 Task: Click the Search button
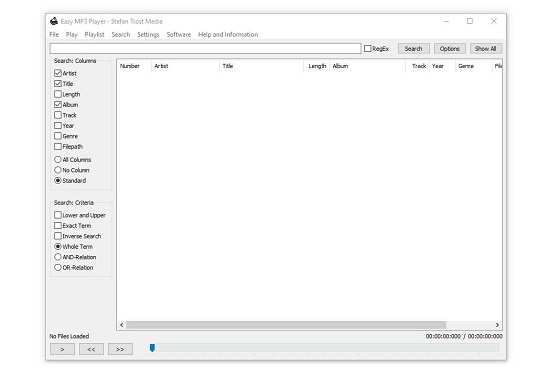pyautogui.click(x=414, y=48)
